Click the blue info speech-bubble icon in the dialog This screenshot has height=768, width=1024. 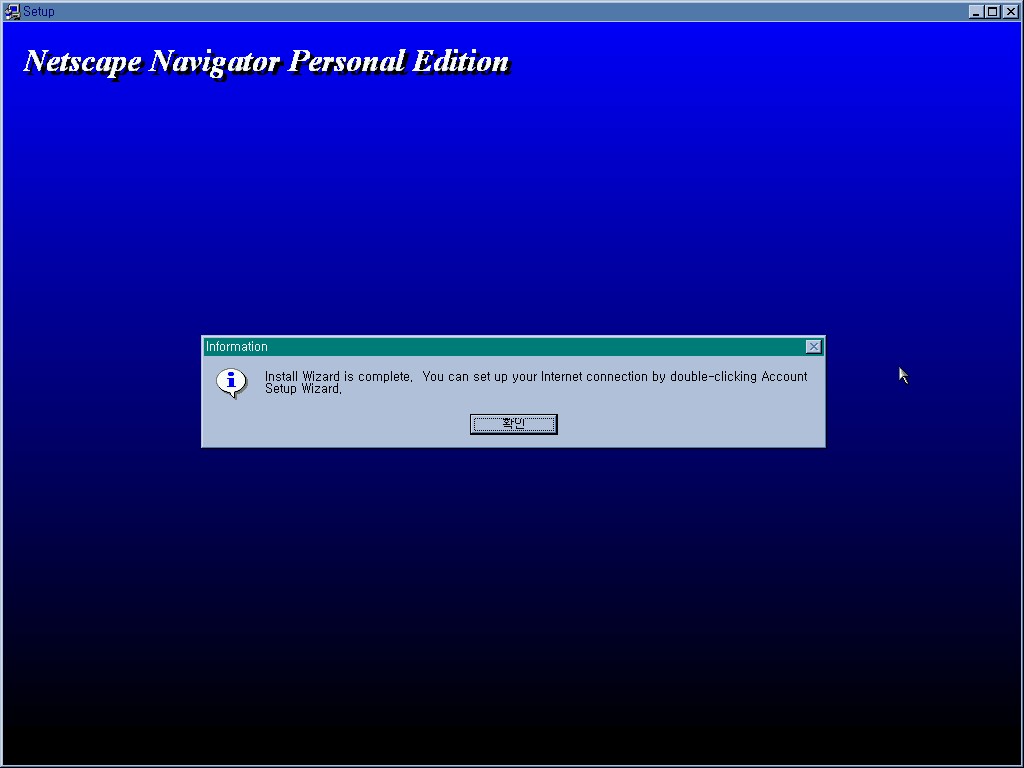click(x=232, y=383)
